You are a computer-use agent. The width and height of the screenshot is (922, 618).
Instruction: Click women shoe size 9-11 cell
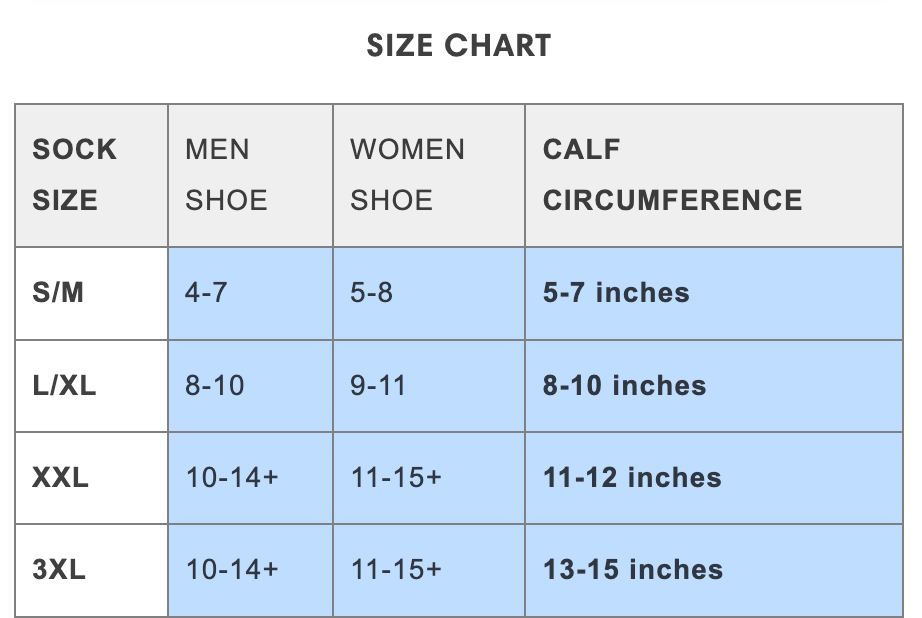[x=378, y=386]
